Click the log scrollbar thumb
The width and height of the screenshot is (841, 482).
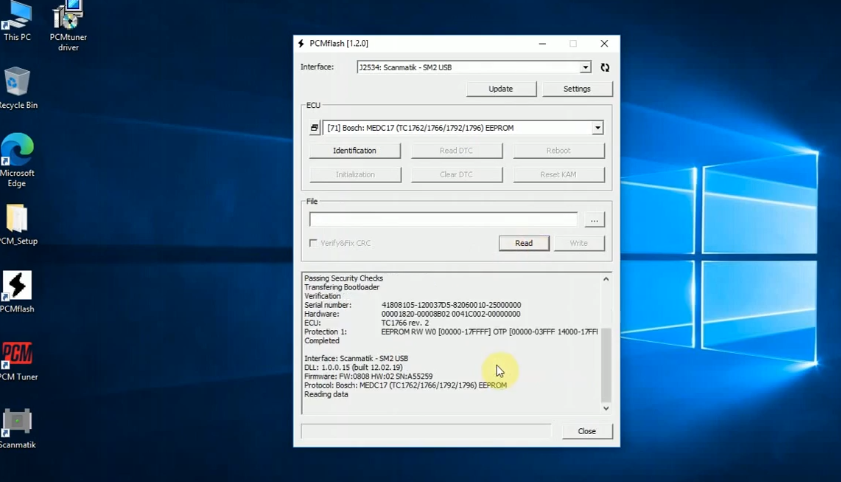(606, 365)
